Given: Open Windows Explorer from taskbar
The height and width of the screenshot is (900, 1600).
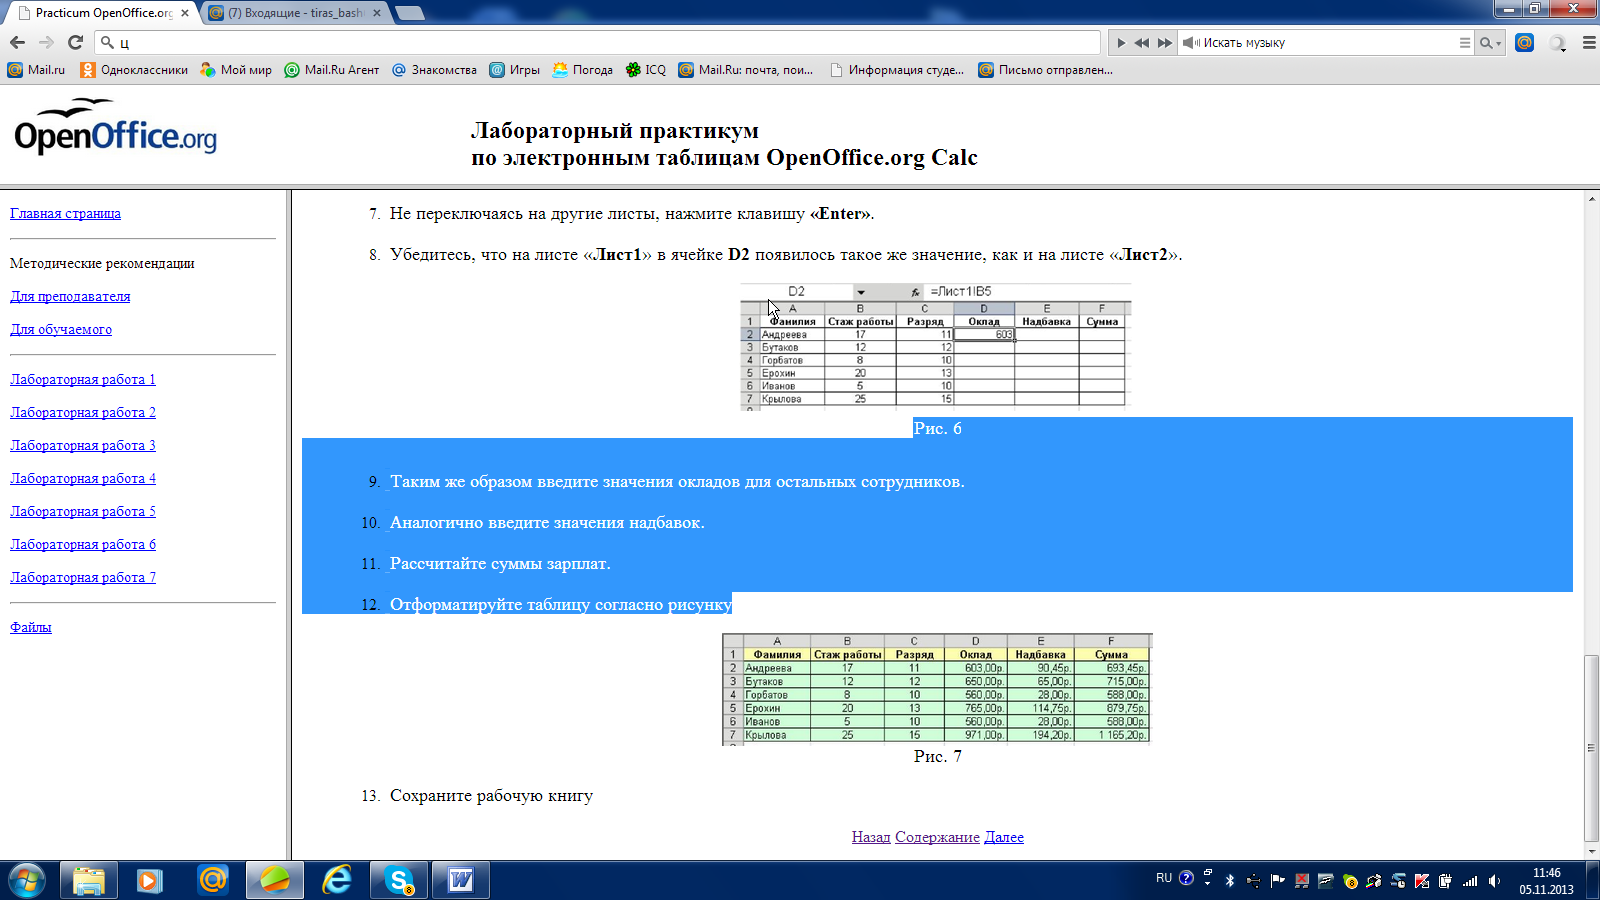Looking at the screenshot, I should [89, 880].
